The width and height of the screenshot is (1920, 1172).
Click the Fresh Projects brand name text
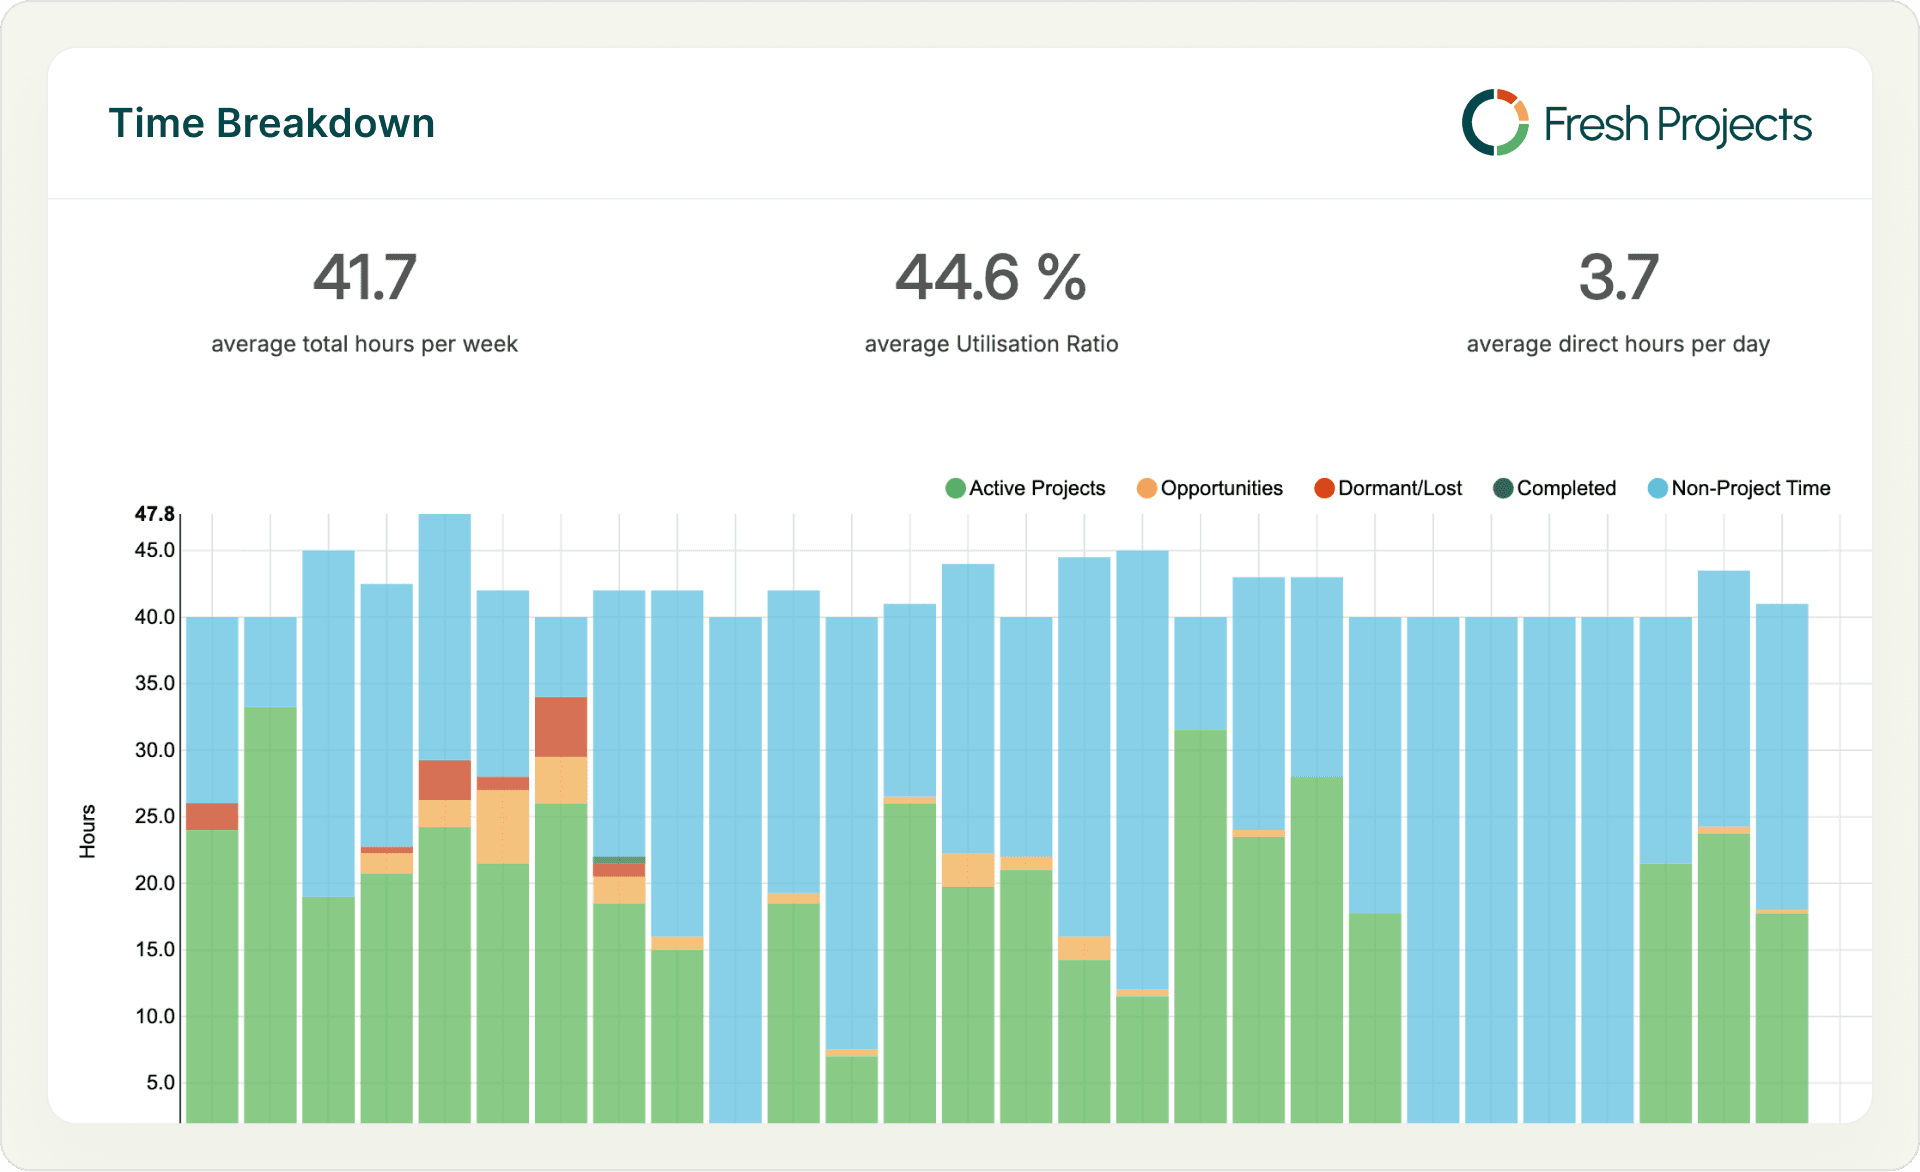[x=1677, y=125]
